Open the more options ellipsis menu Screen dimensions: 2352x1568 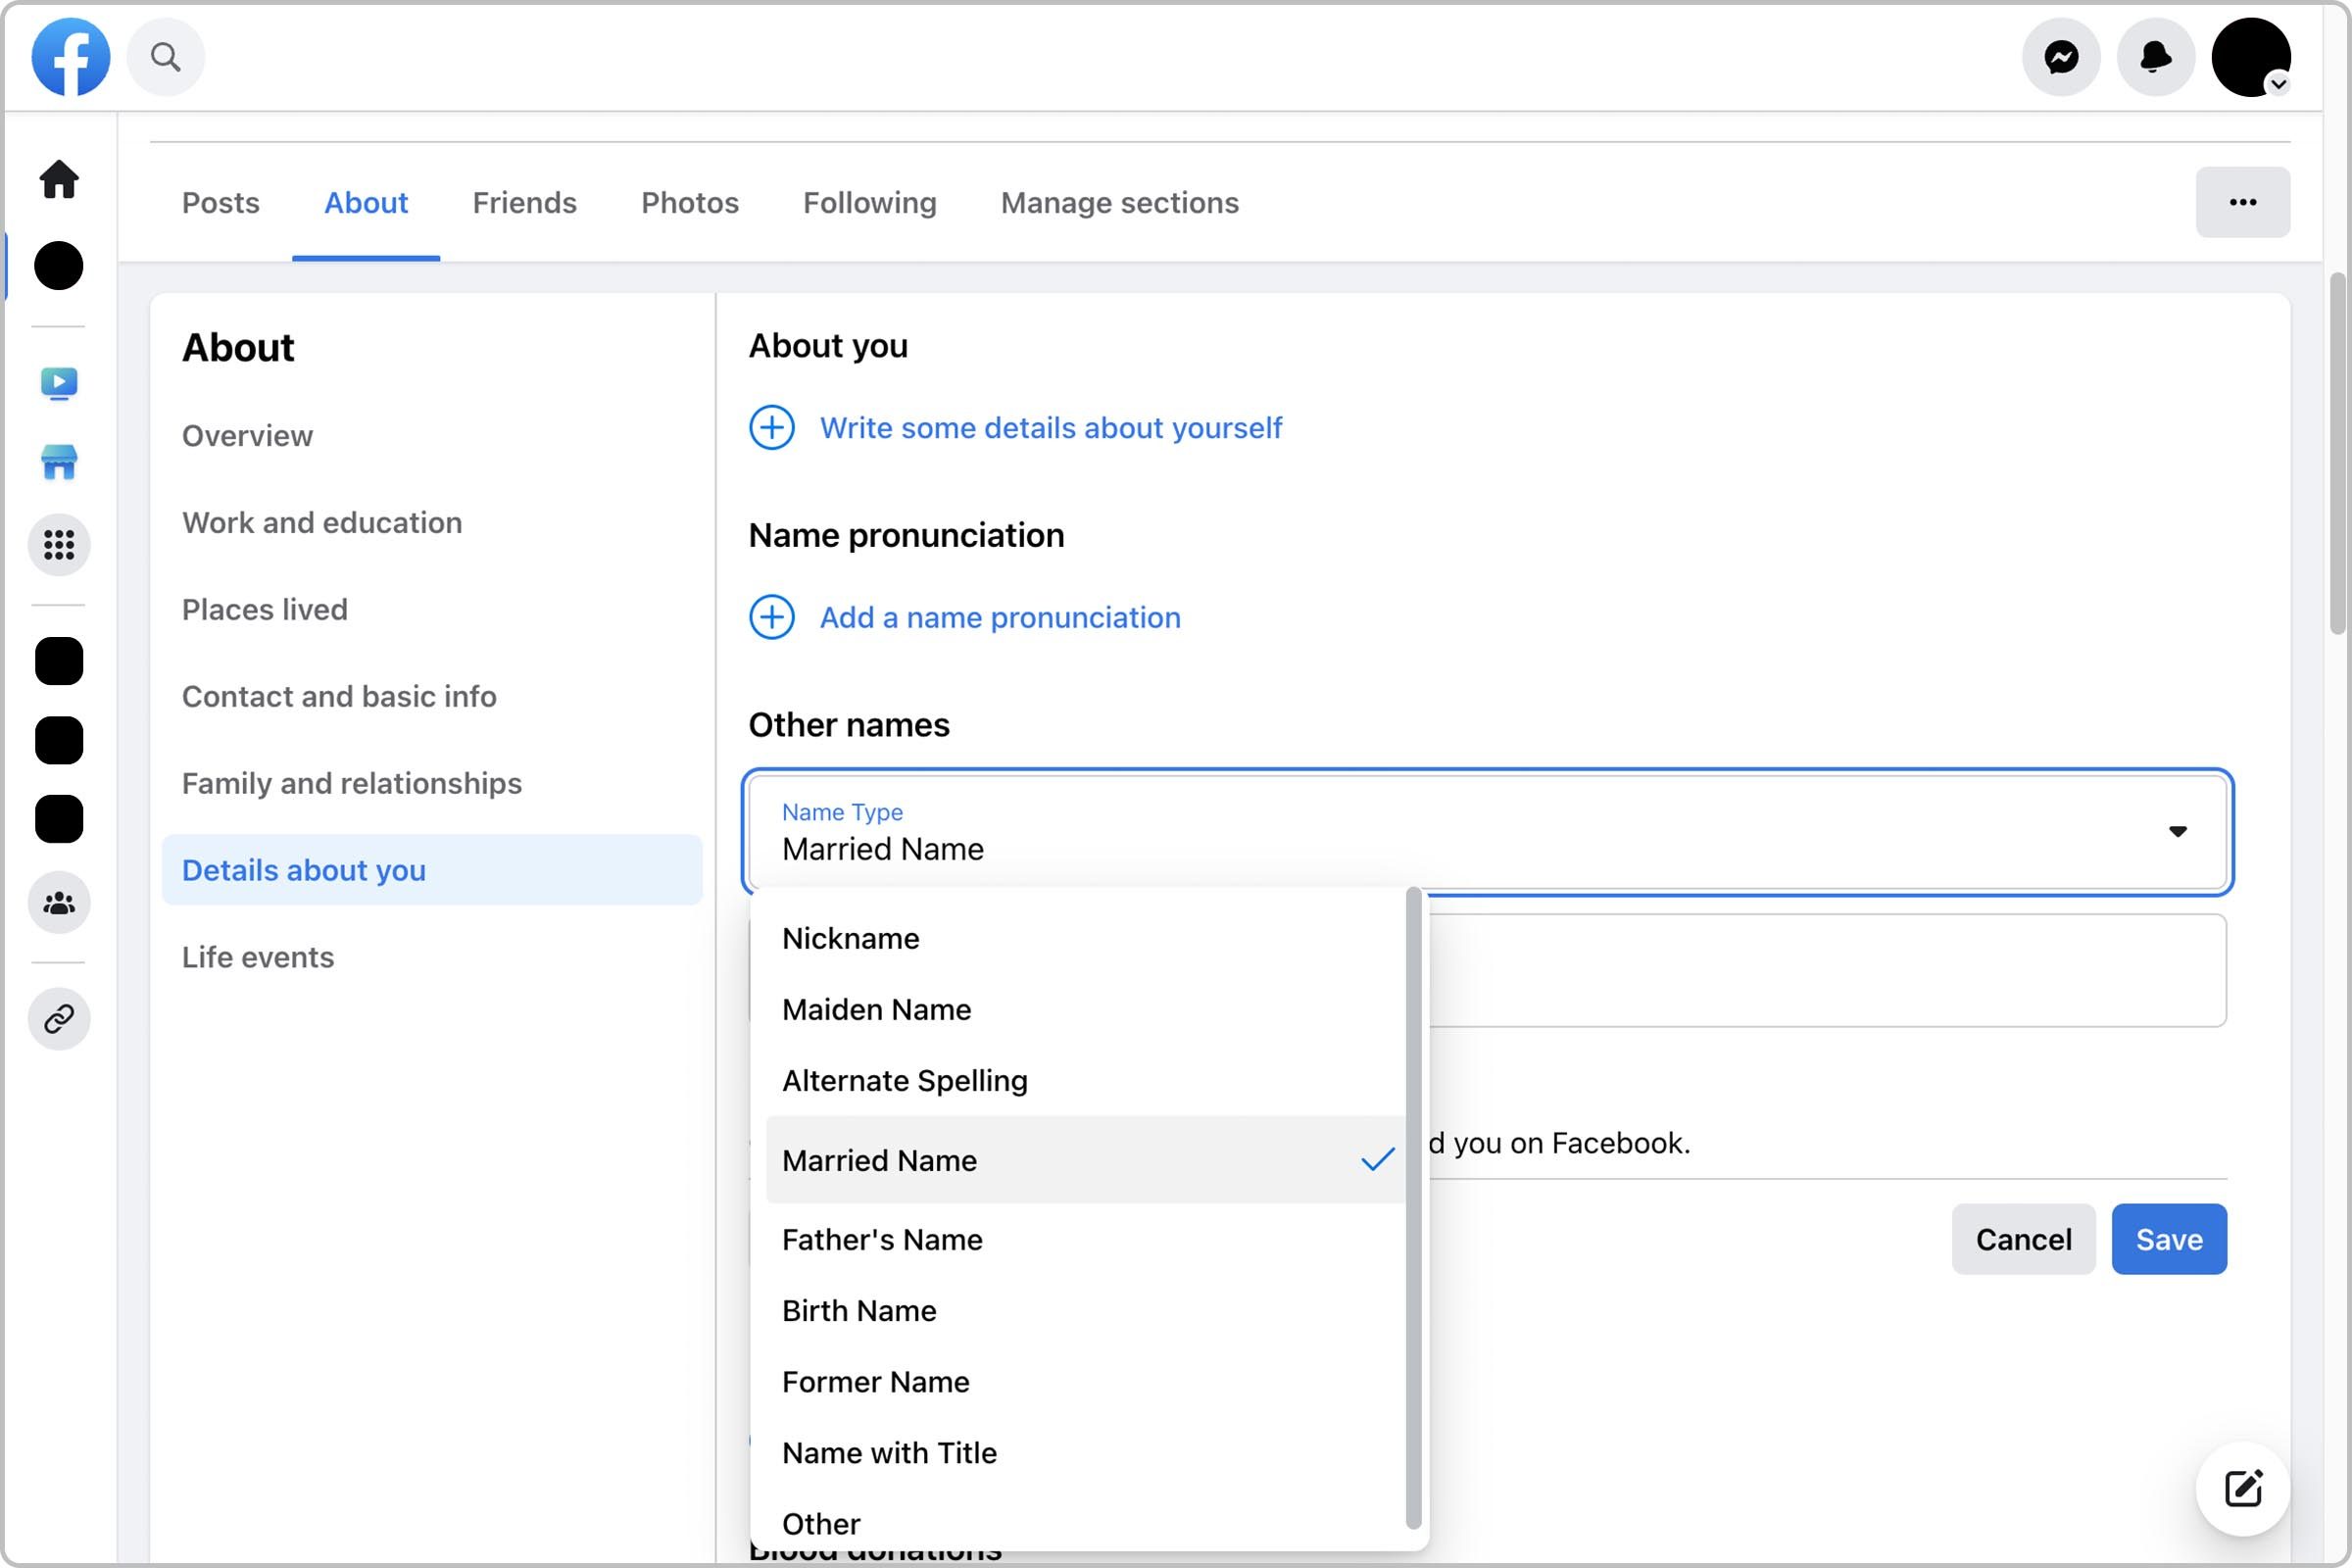pos(2242,201)
